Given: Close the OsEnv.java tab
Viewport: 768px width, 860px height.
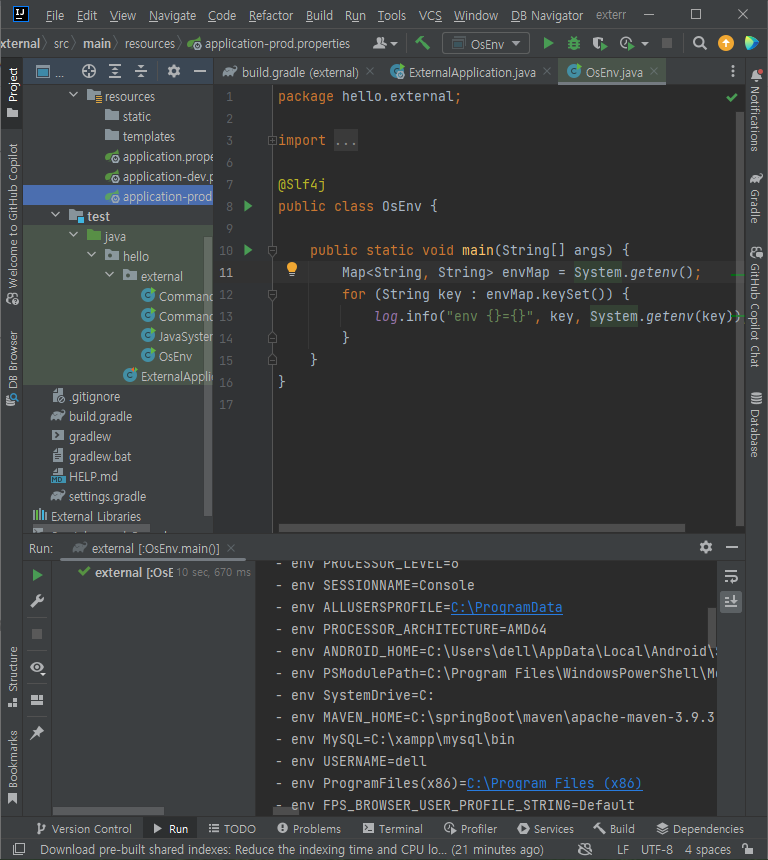Looking at the screenshot, I should click(654, 71).
